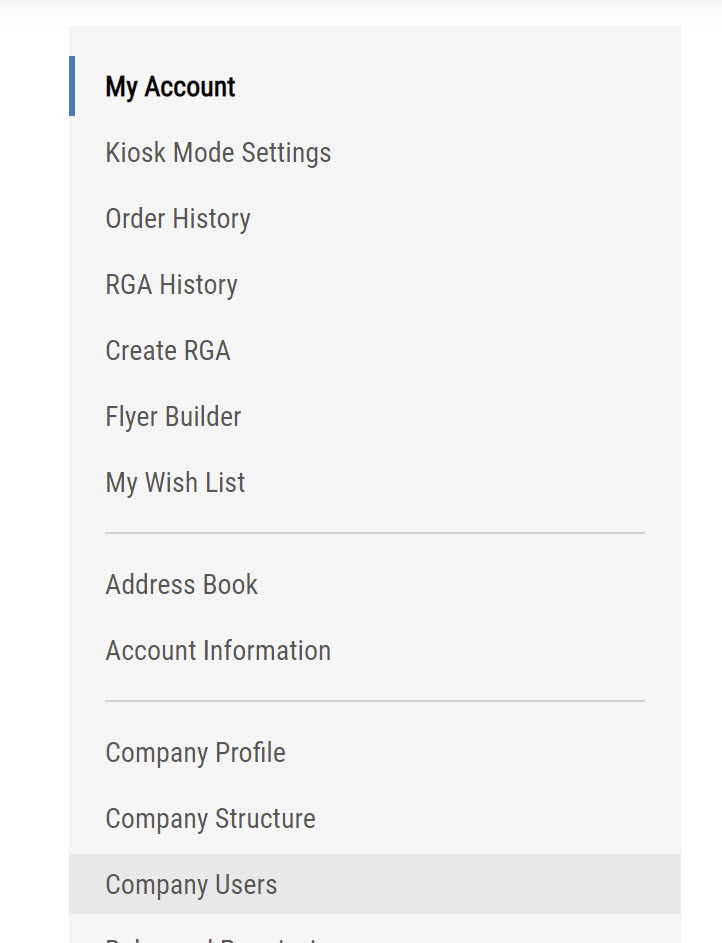
Task: Select Flyer Builder above My Wish List
Action: 173,417
